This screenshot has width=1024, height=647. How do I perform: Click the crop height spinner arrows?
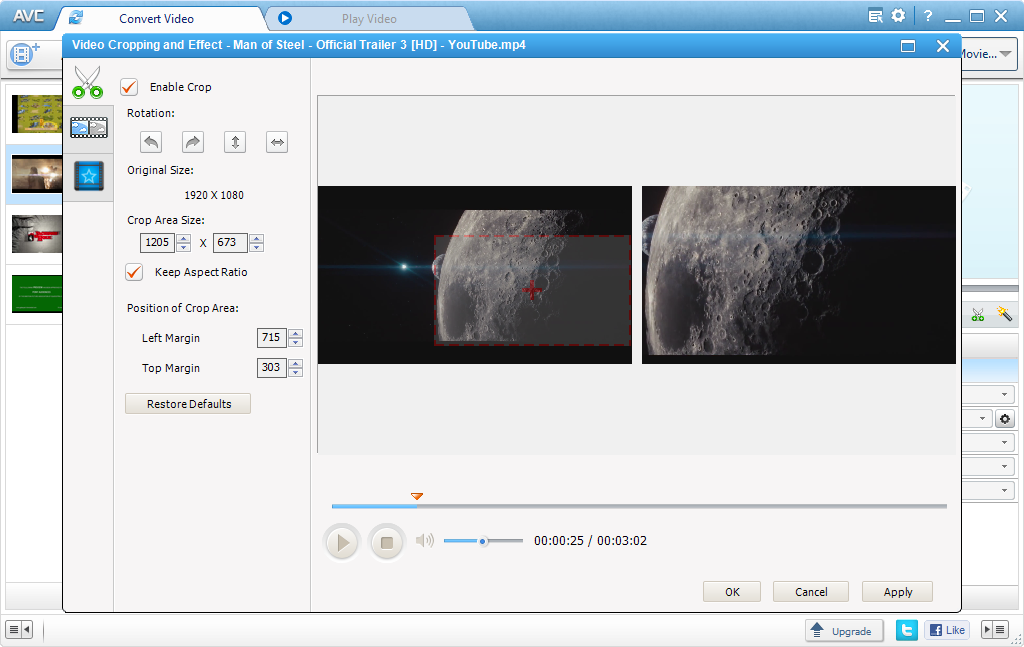click(x=257, y=243)
